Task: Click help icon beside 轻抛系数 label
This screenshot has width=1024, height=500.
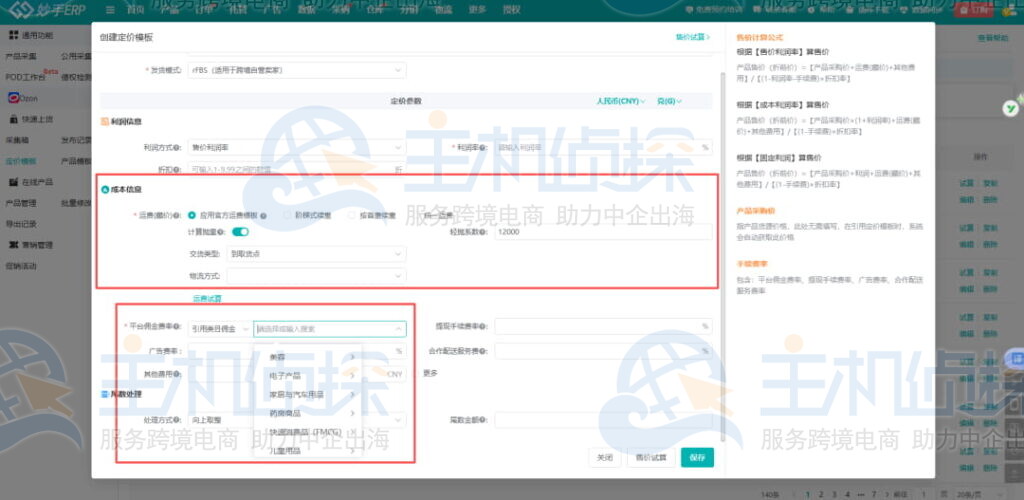Action: click(483, 232)
